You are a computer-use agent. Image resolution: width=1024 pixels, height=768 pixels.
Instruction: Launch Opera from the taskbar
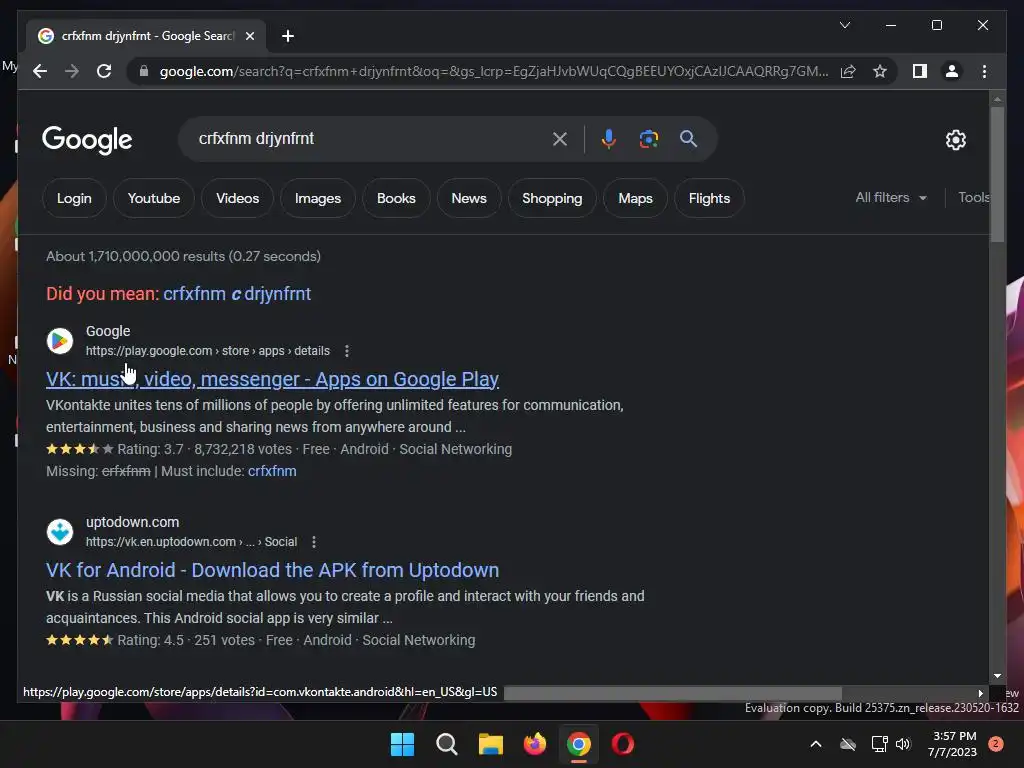622,744
